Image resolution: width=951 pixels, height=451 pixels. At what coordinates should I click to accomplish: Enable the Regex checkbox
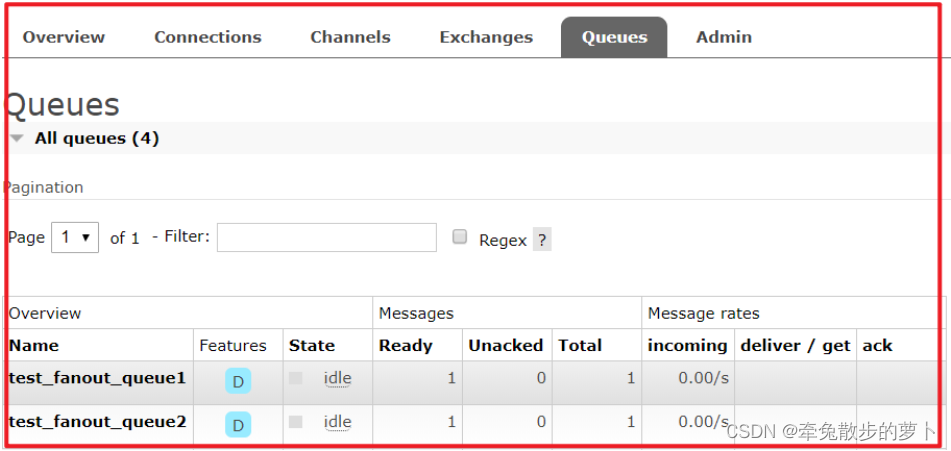pyautogui.click(x=460, y=237)
